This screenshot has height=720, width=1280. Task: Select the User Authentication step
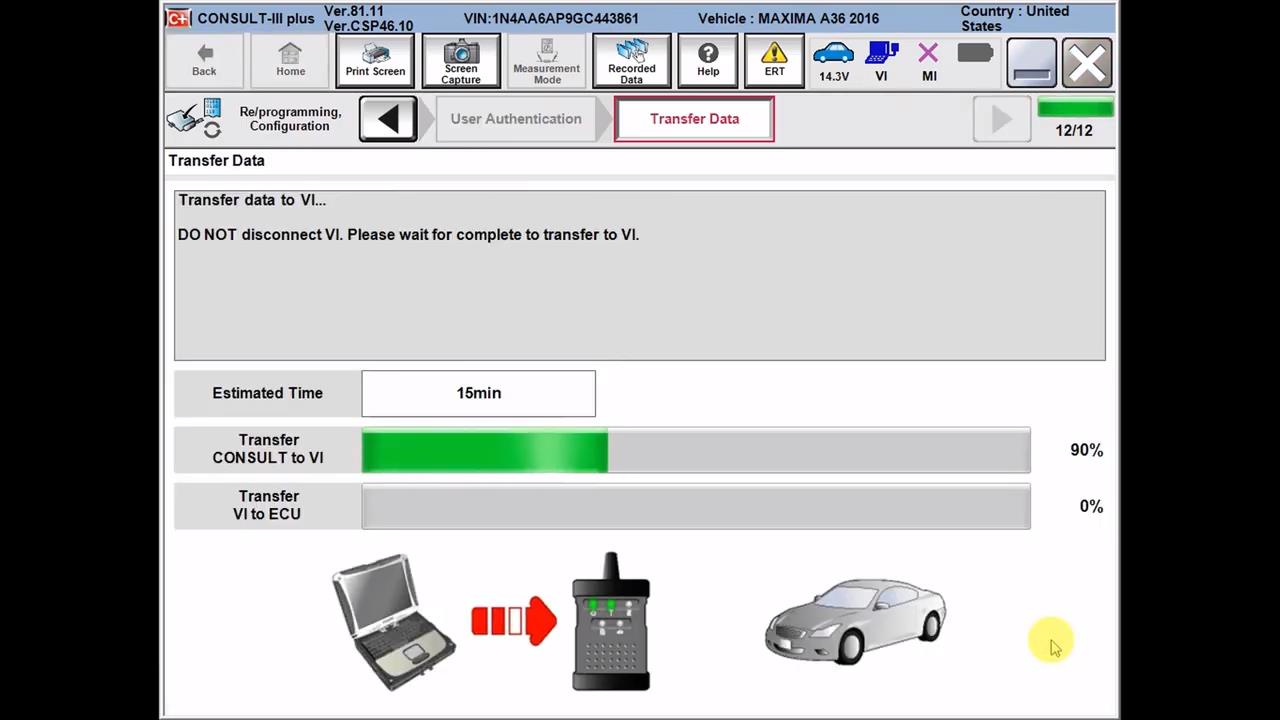tap(516, 119)
